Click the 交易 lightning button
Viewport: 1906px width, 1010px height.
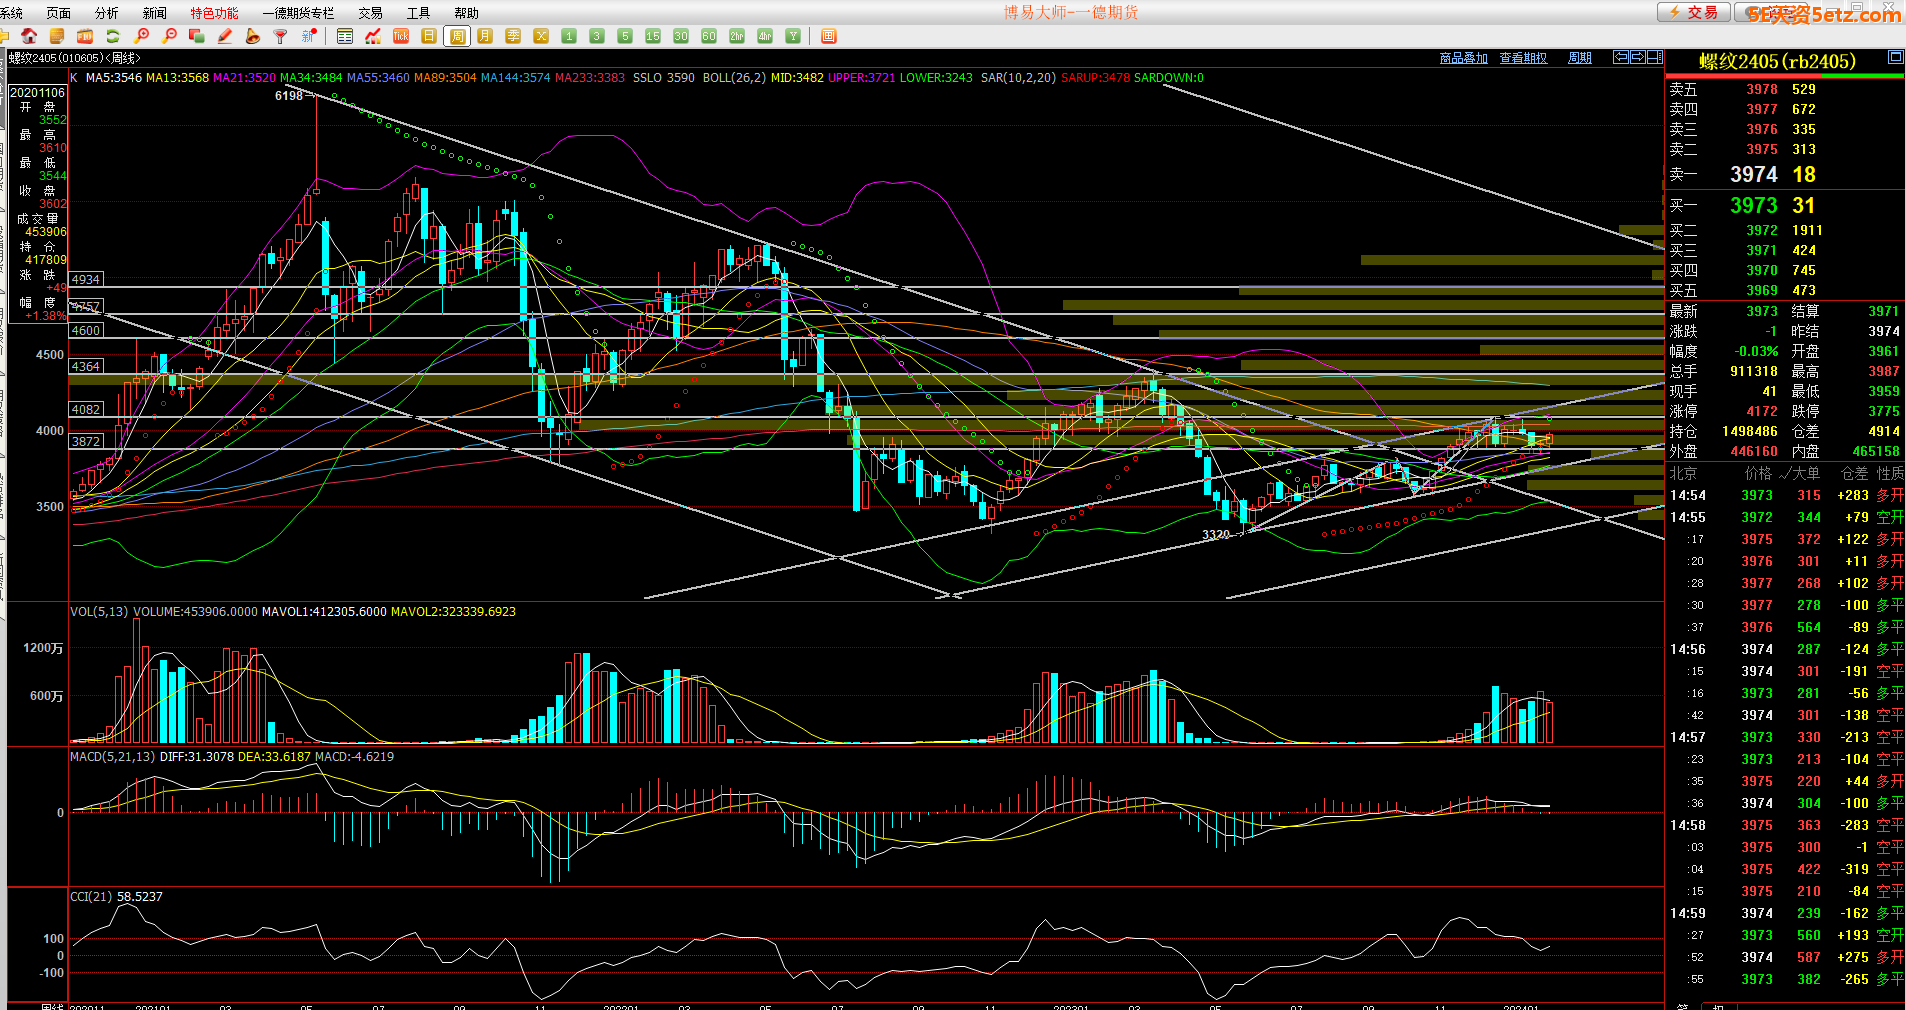[1693, 12]
